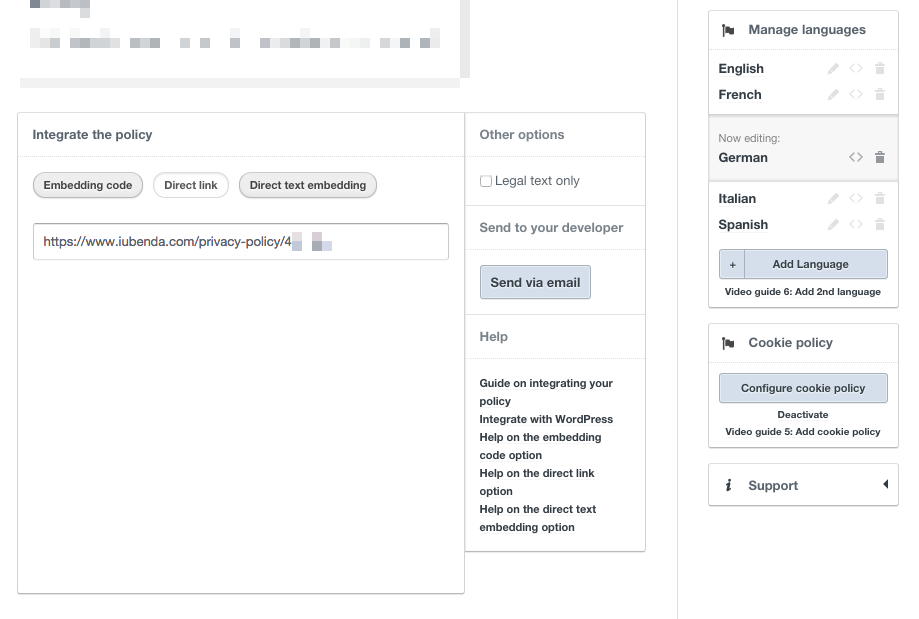Expand the Support panel arrow
The width and height of the screenshot is (919, 619).
tap(884, 485)
